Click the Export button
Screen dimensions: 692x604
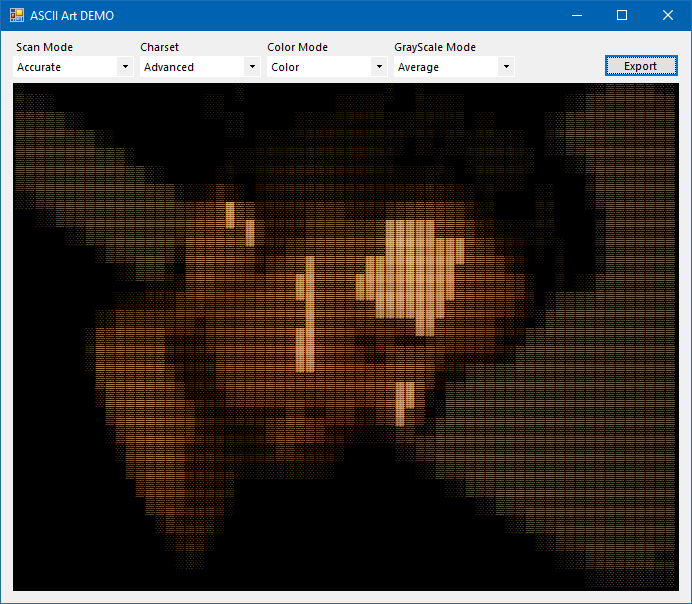640,66
